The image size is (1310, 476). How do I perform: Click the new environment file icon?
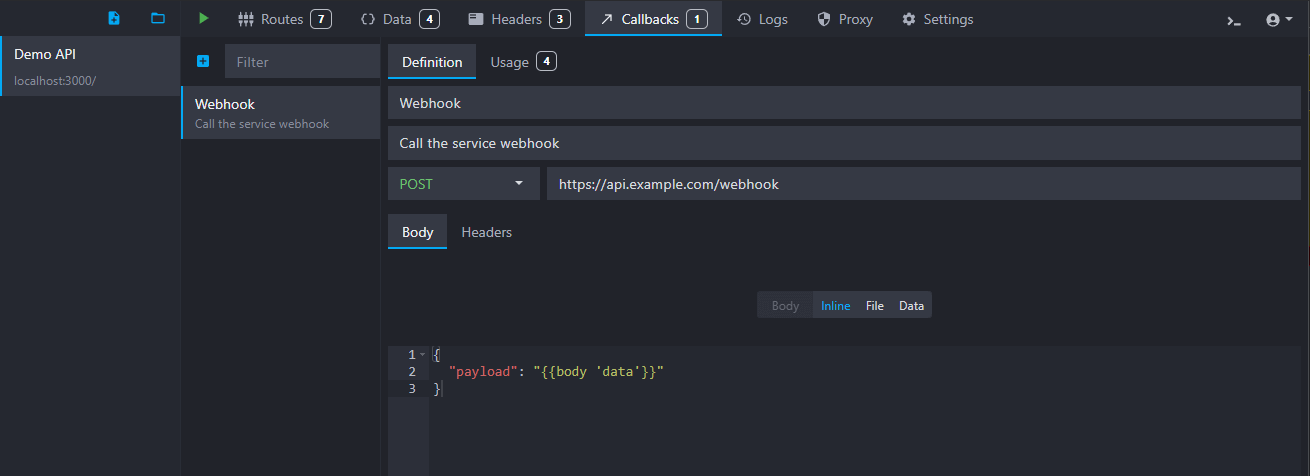[x=114, y=19]
